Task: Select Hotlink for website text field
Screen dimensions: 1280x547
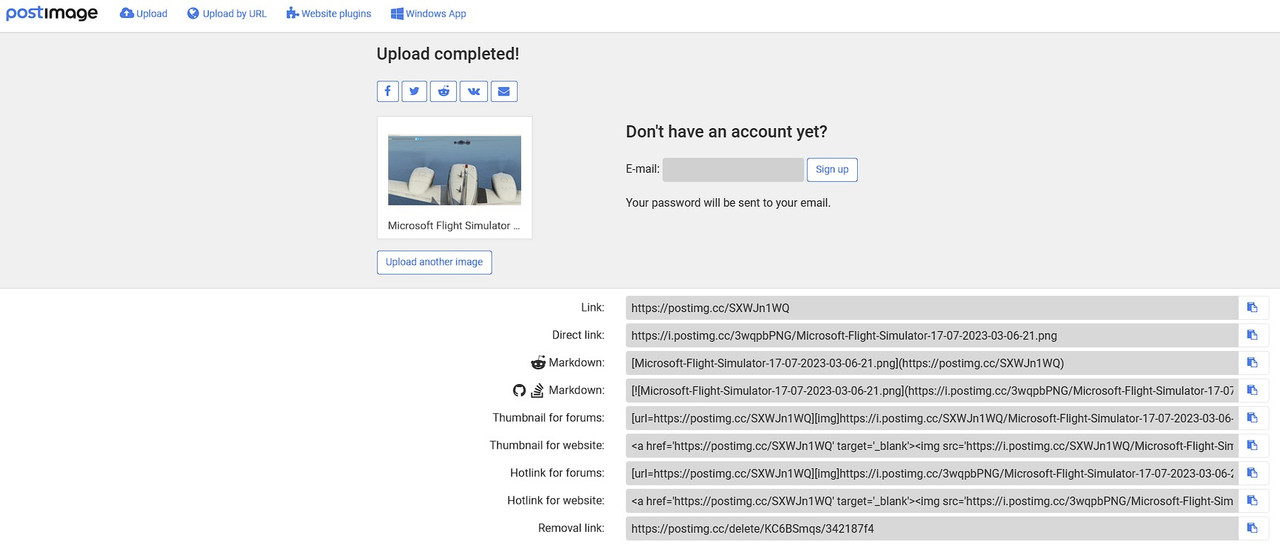Action: click(932, 500)
